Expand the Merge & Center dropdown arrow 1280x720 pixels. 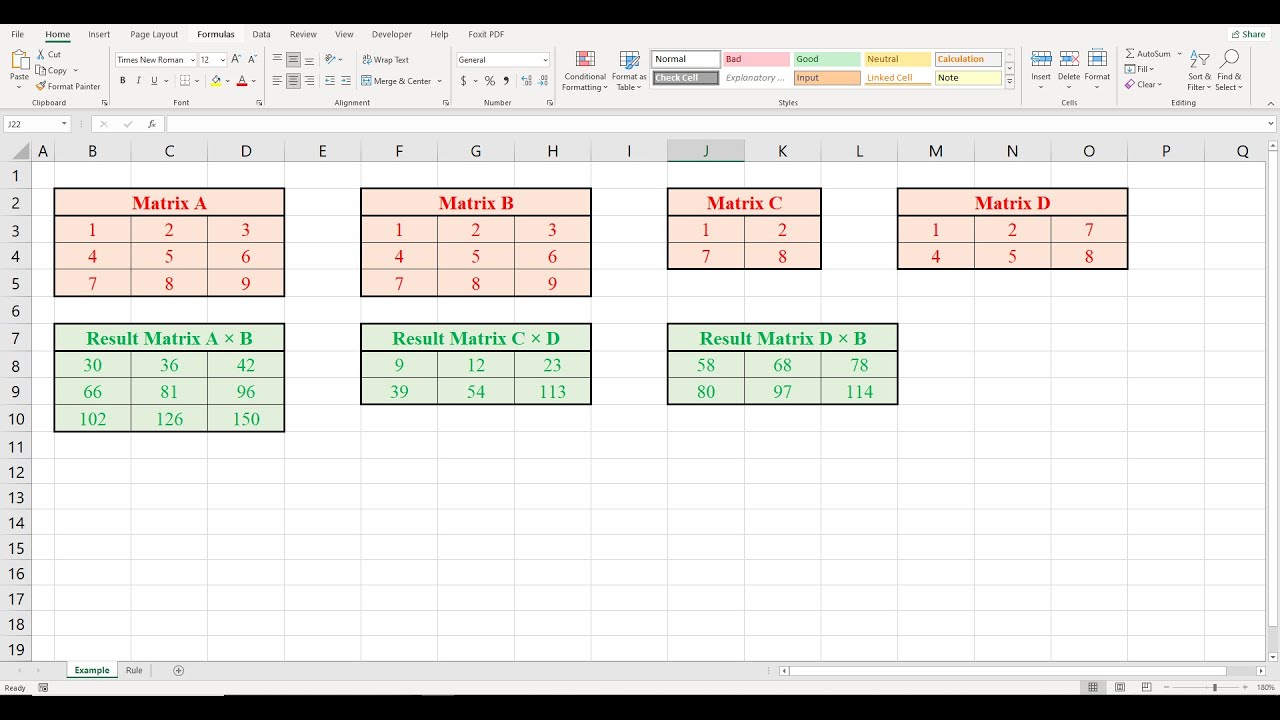click(x=440, y=81)
